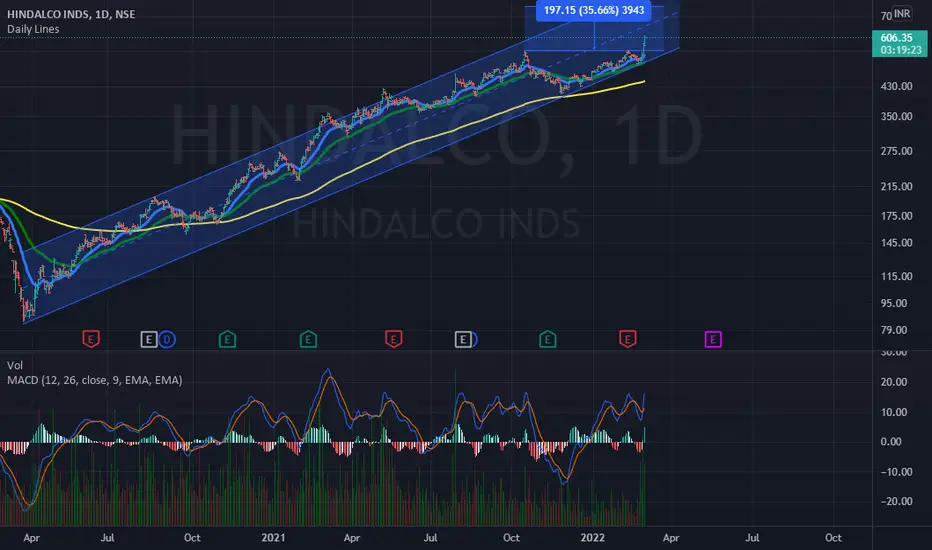Open the green earnings marker after Oct 2021
The image size is (932, 550).
click(x=547, y=340)
